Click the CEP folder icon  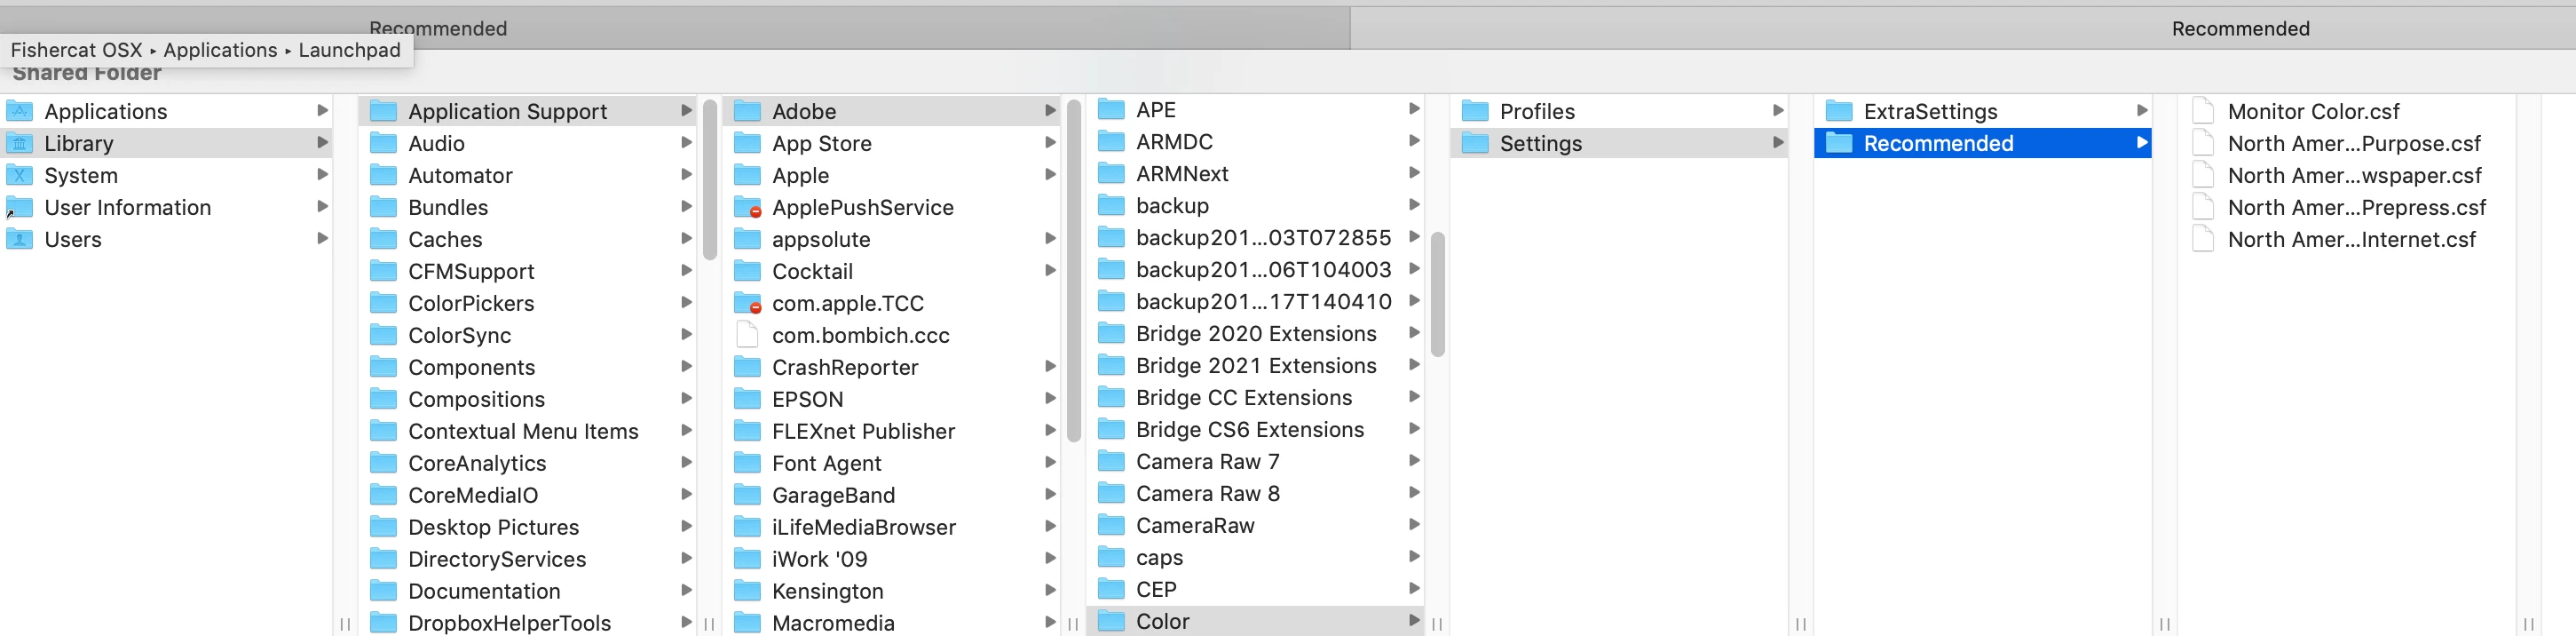[1111, 589]
